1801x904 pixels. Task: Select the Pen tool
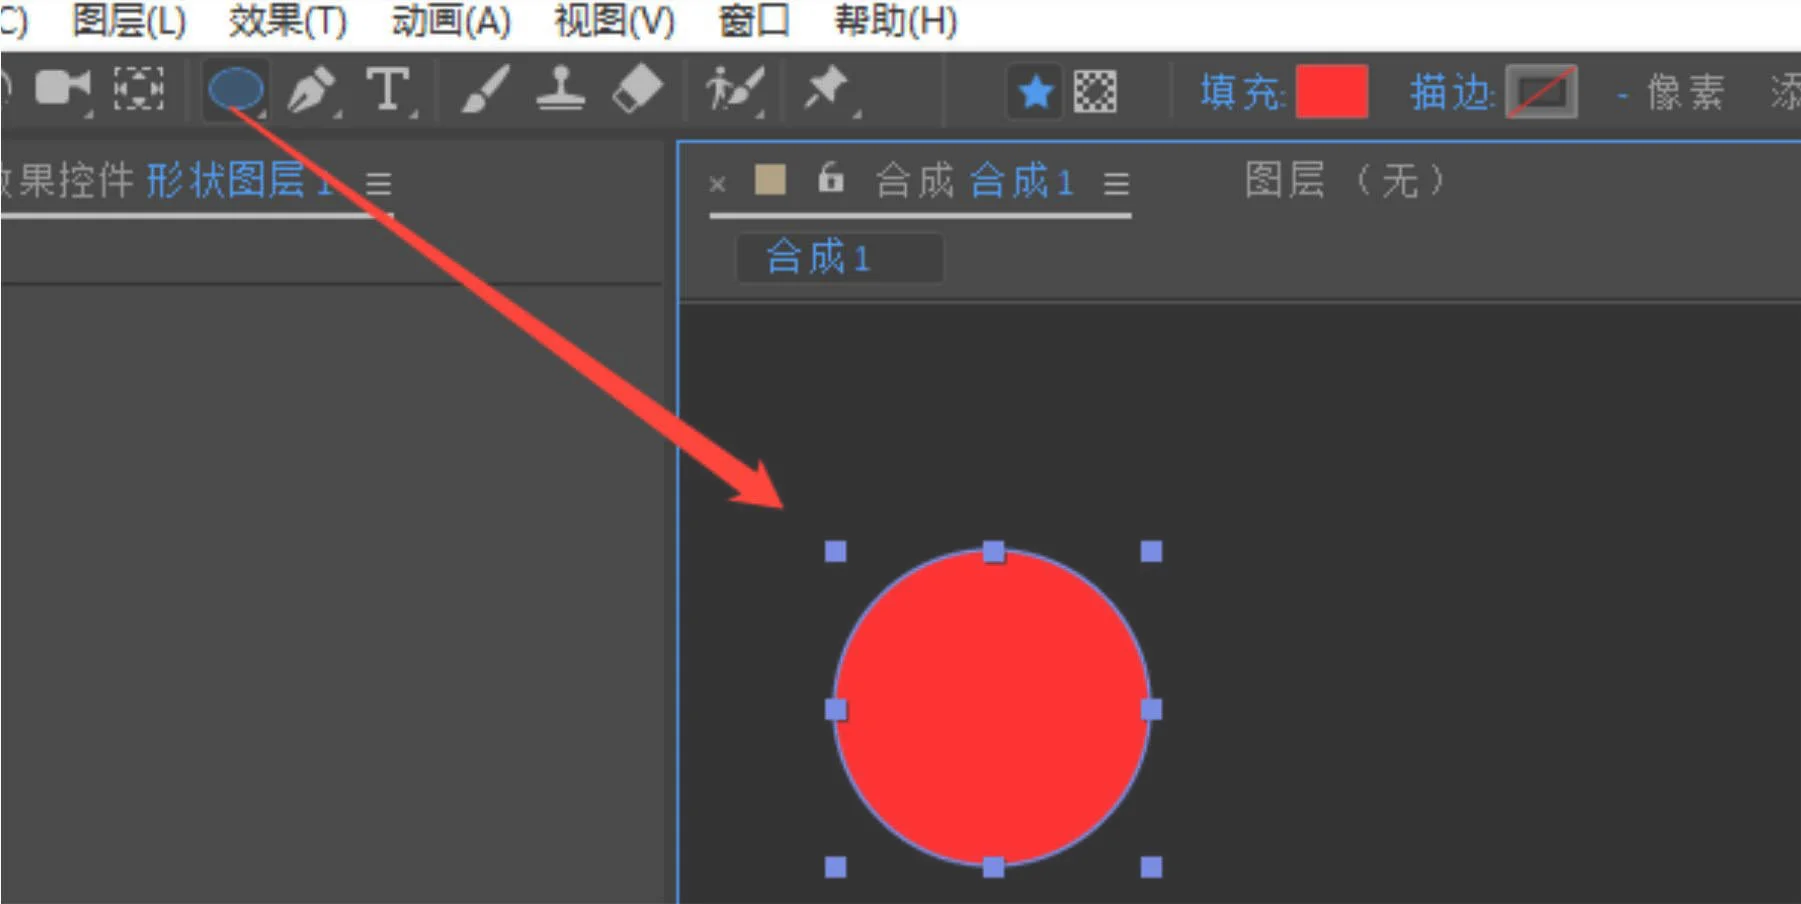pos(311,90)
